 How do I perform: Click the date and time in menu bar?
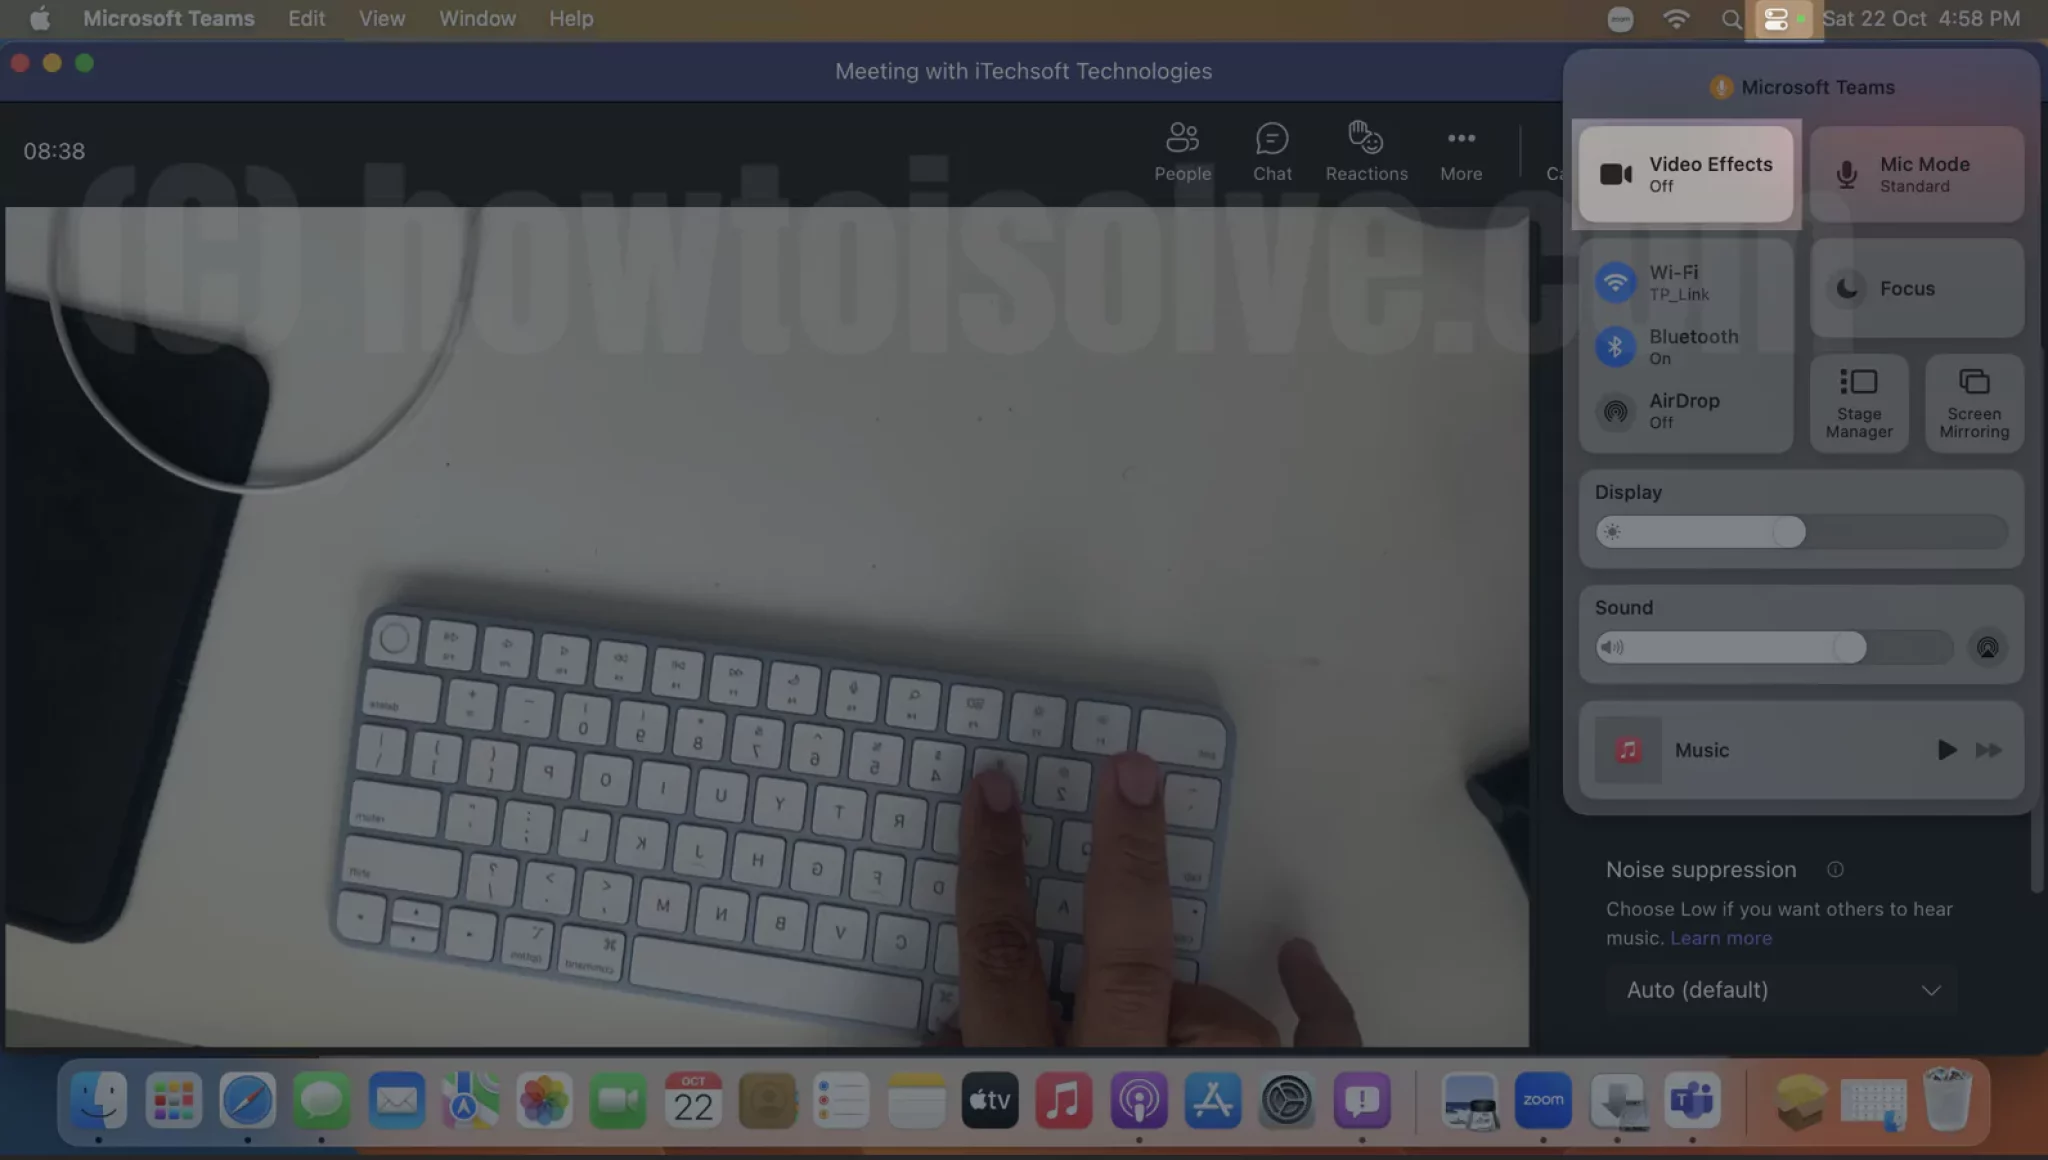1921,18
